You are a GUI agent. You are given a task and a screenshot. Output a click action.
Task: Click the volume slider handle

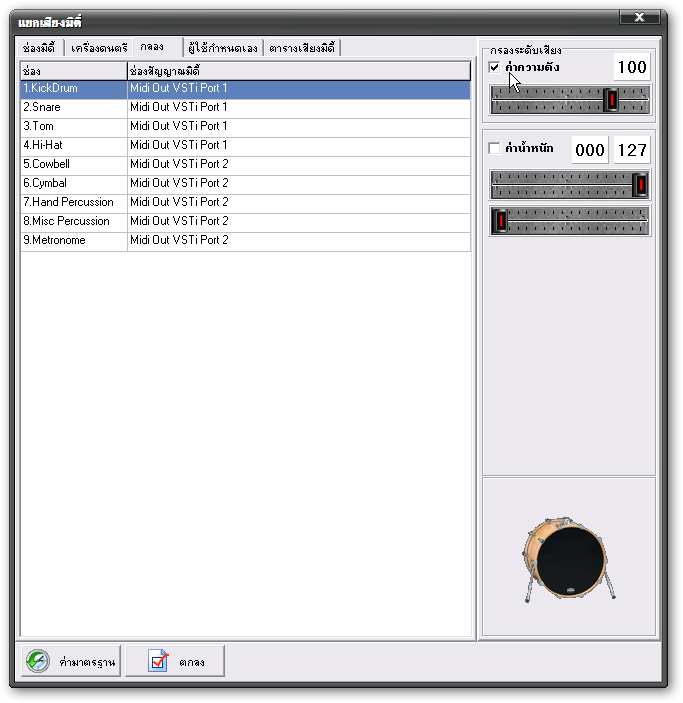(x=611, y=100)
